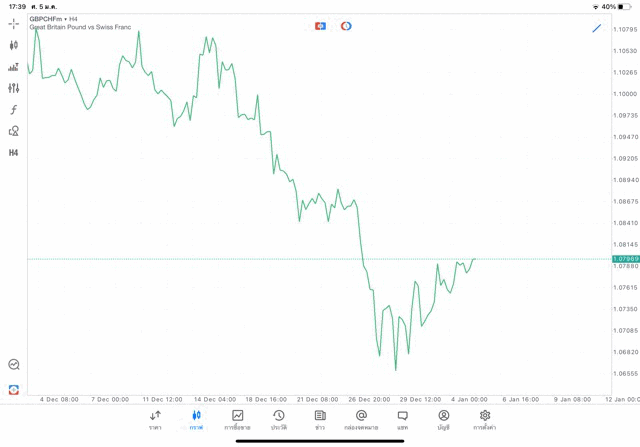640x447 pixels.
Task: Open the candlestick chart type selector
Action: (13, 45)
